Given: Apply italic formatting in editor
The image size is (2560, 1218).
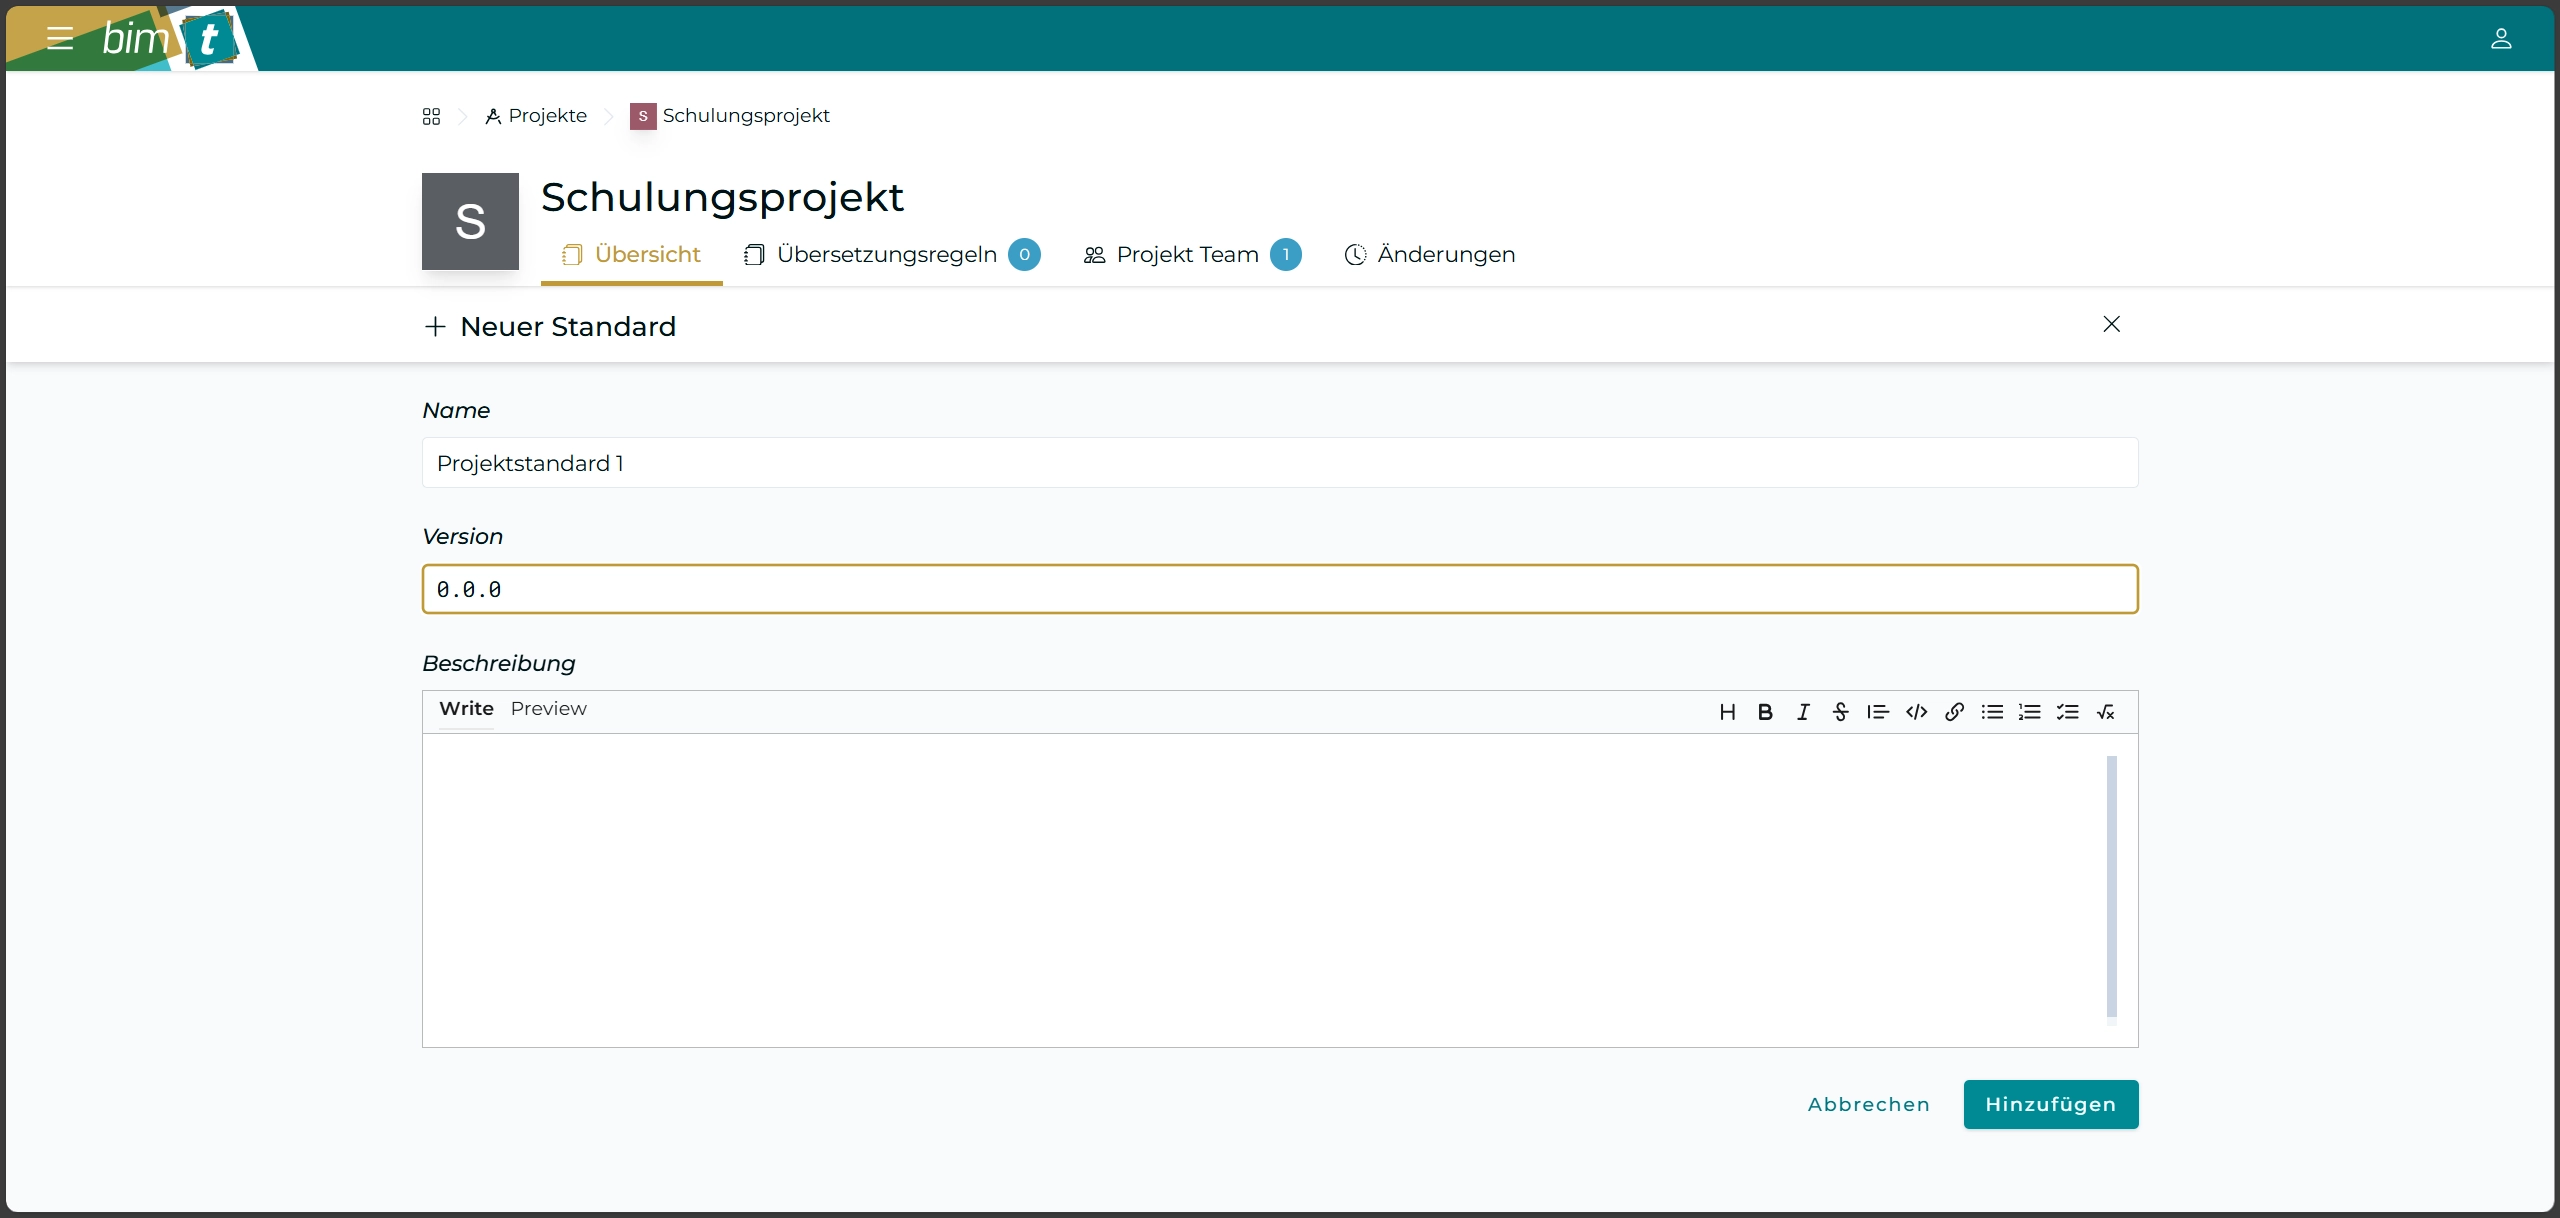Looking at the screenshot, I should click(x=1803, y=712).
